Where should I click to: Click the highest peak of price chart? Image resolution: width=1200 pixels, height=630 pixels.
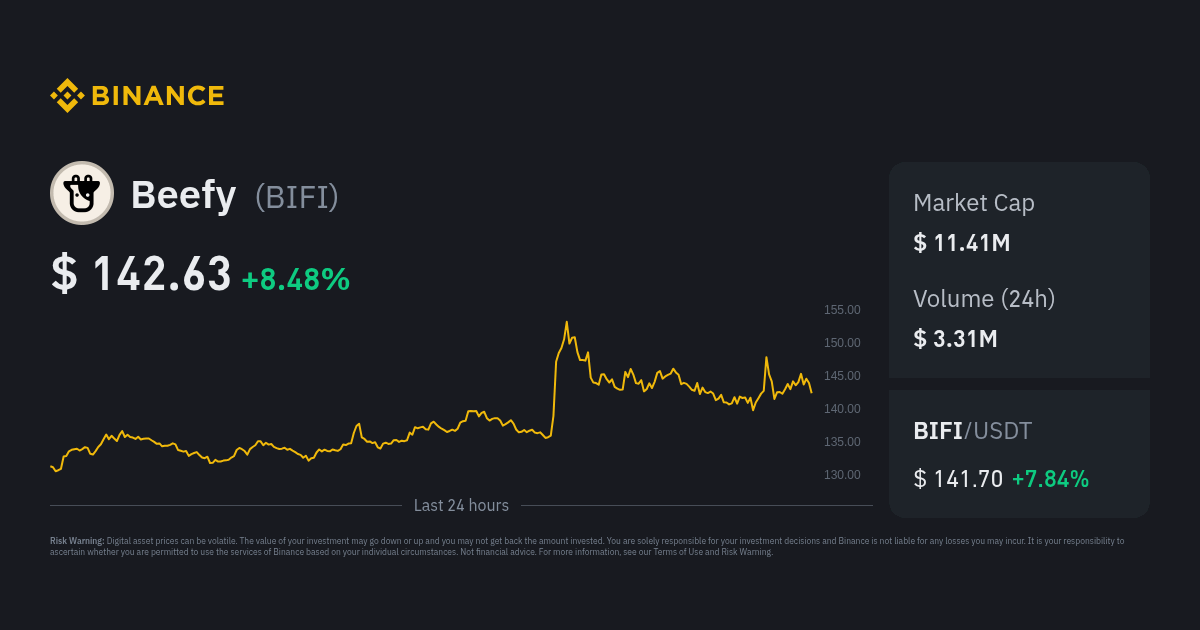pyautogui.click(x=567, y=323)
